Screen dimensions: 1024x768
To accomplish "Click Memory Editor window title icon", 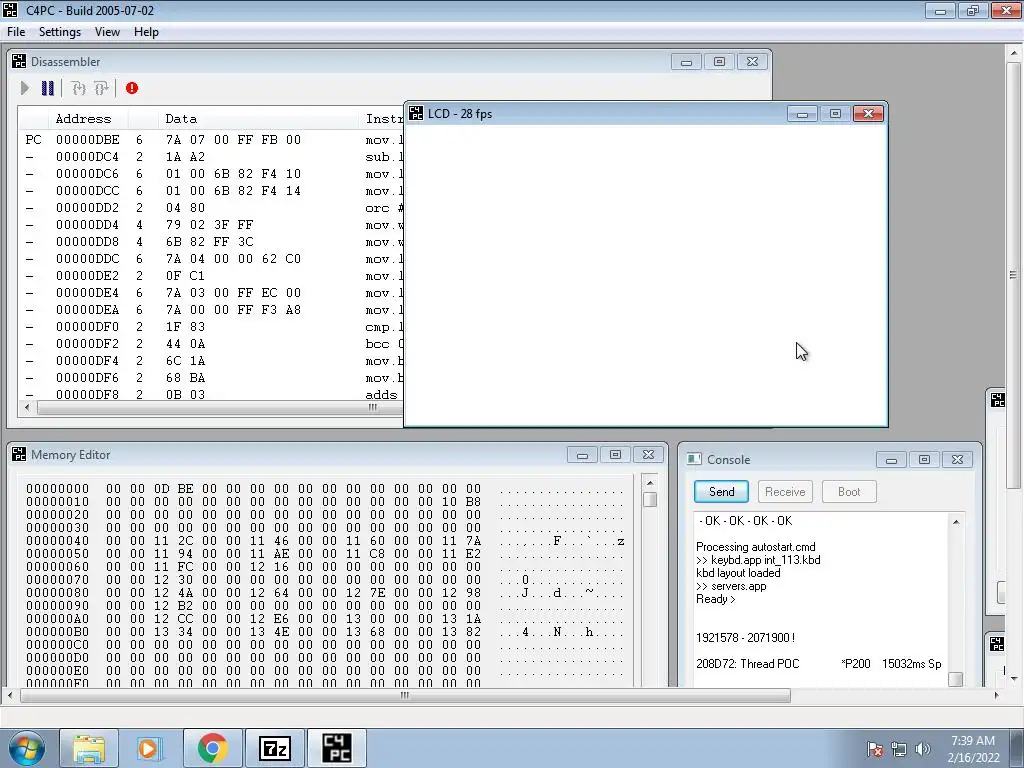I will 19,455.
